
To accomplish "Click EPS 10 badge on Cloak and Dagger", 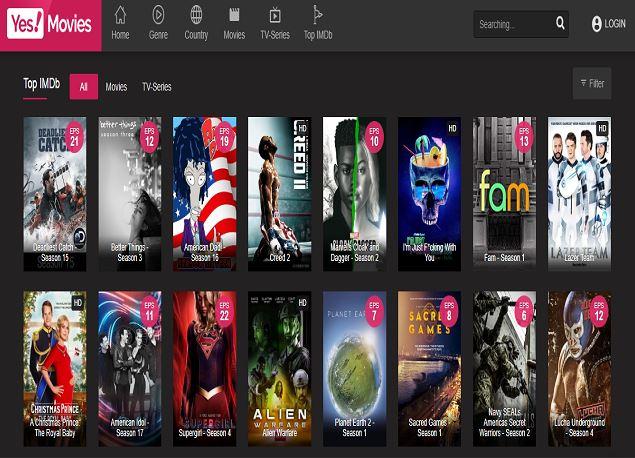I will pos(374,137).
